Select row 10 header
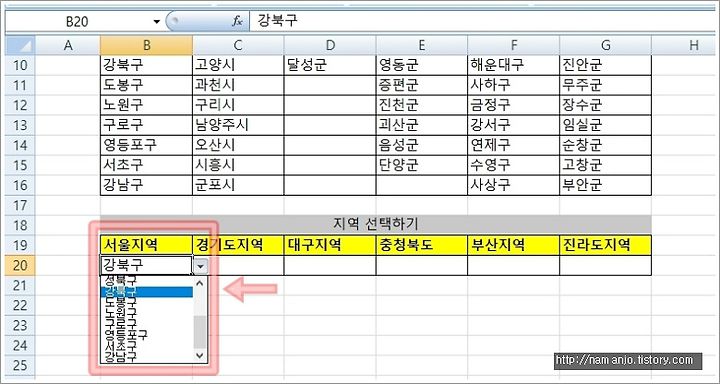The width and height of the screenshot is (720, 384). click(x=20, y=65)
